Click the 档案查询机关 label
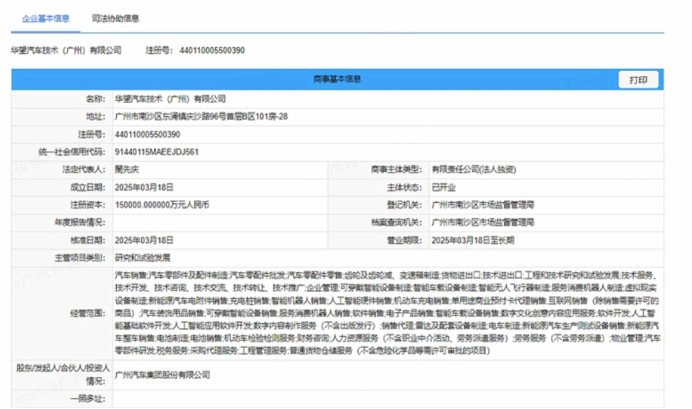Image resolution: width=692 pixels, height=409 pixels. click(x=396, y=222)
